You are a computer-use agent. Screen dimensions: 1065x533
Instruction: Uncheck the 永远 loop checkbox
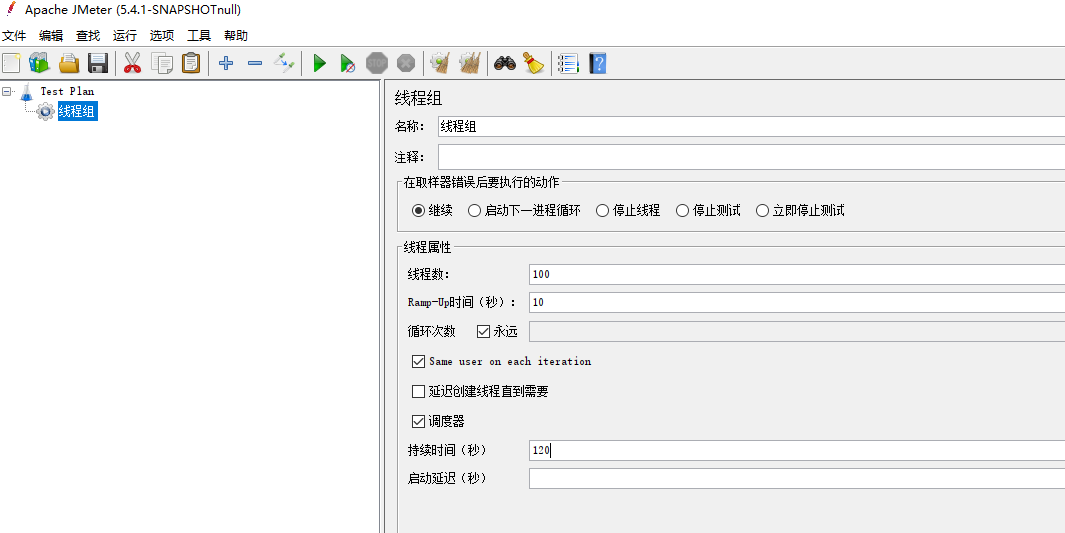[x=484, y=332]
